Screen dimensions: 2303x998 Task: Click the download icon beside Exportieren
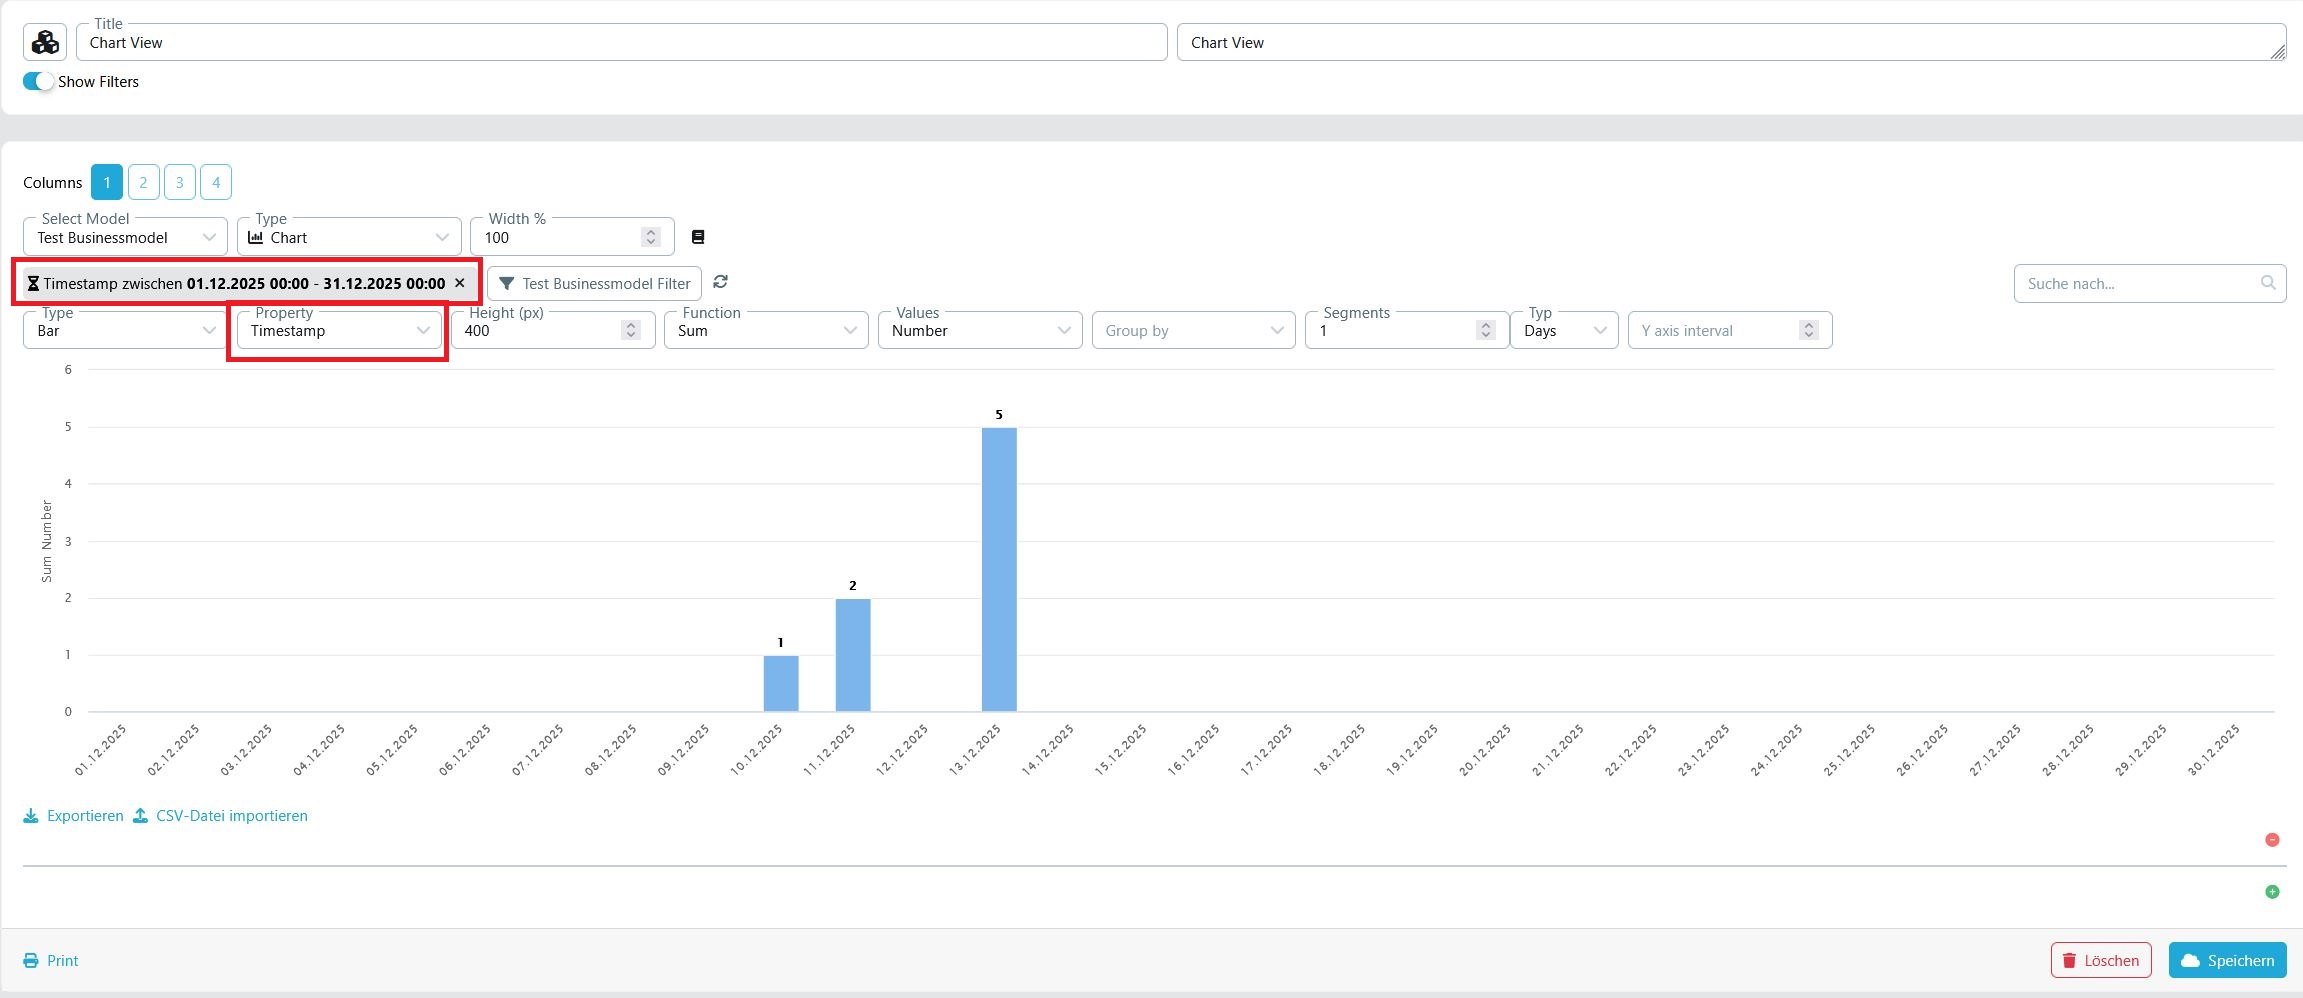[x=31, y=815]
